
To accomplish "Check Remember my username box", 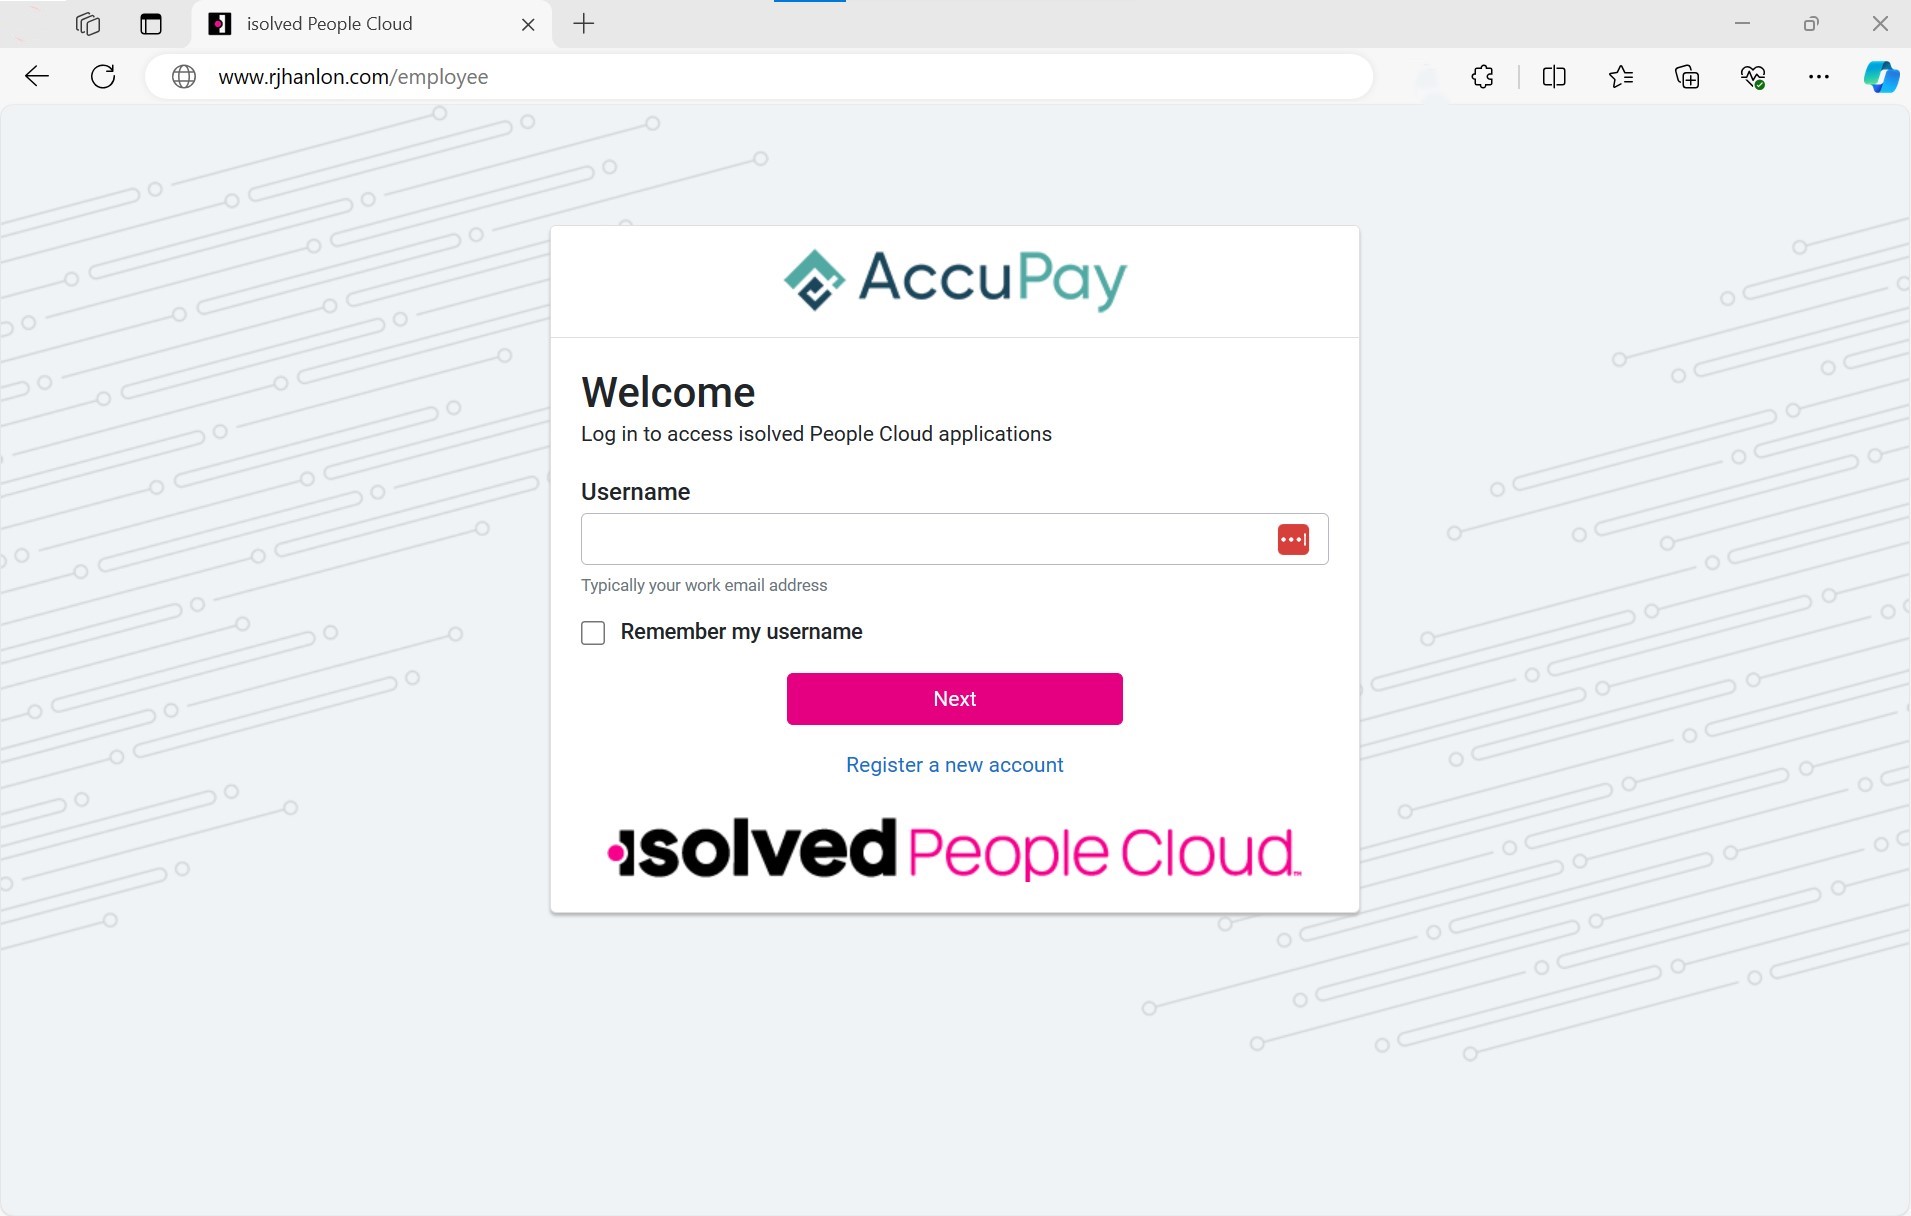I will 593,633.
